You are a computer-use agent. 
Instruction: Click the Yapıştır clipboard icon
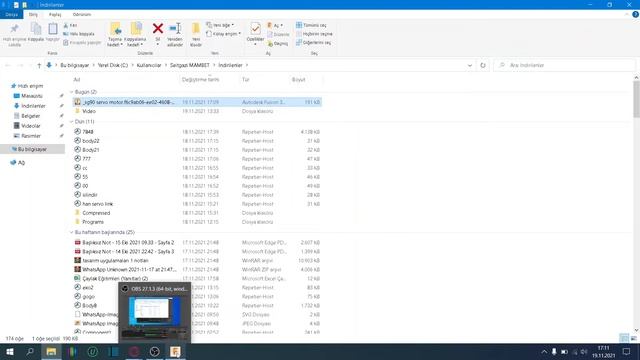click(x=53, y=29)
